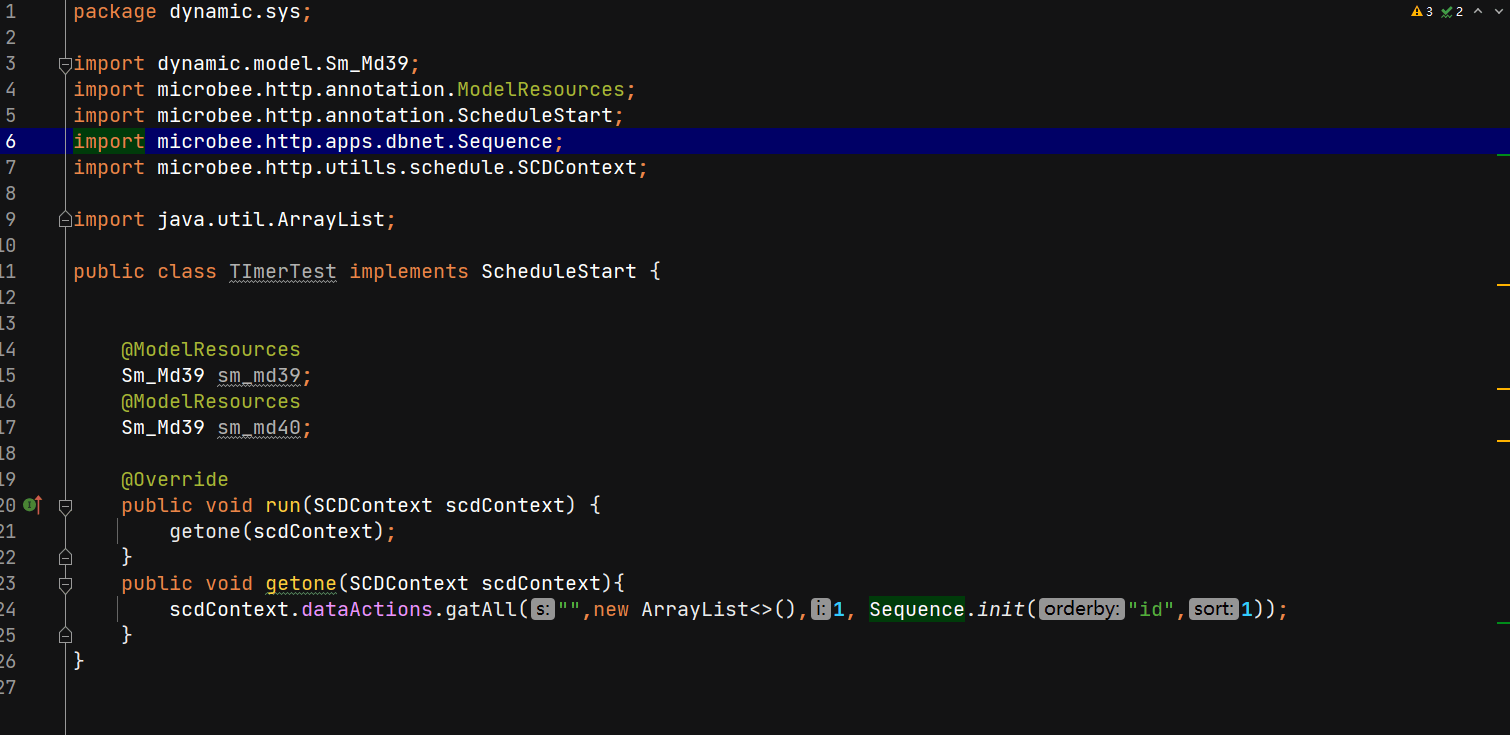
Task: Click the 'orderby:' parameter hint
Action: pyautogui.click(x=1082, y=609)
